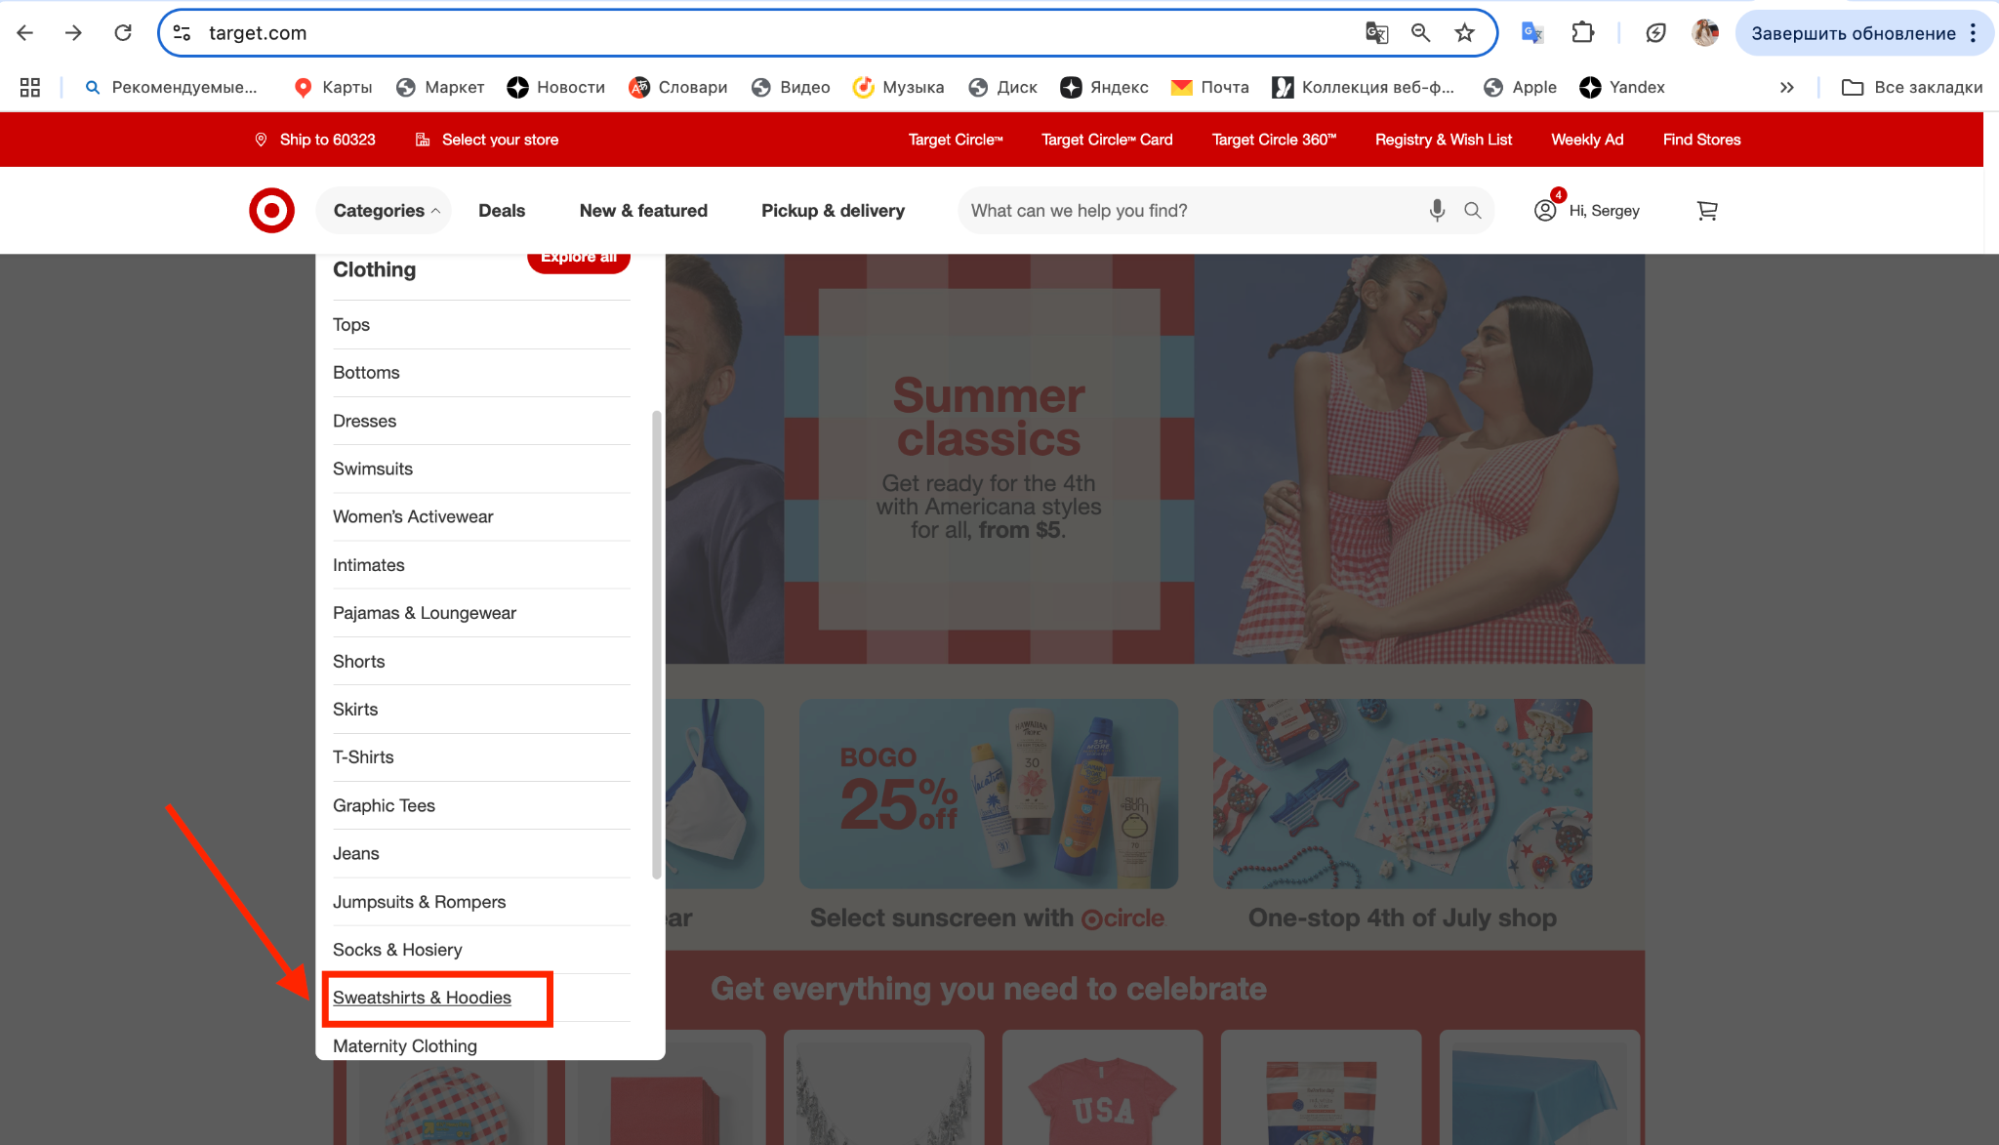Select Sweatshirts & Hoodies category
This screenshot has height=1145, width=1999.
tap(421, 997)
